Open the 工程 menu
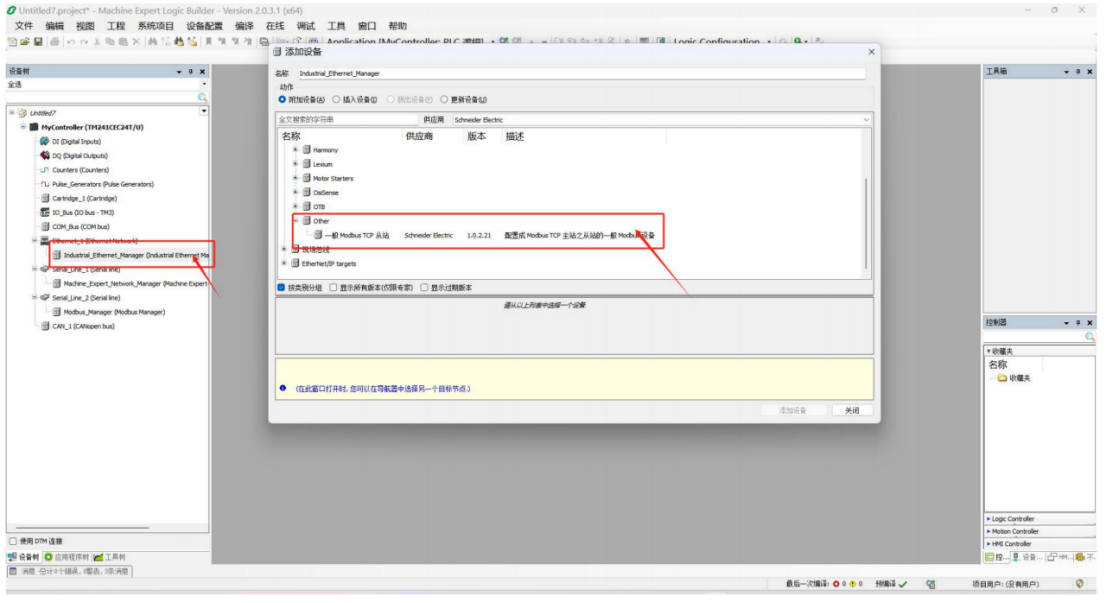The image size is (1106, 603). 116,26
